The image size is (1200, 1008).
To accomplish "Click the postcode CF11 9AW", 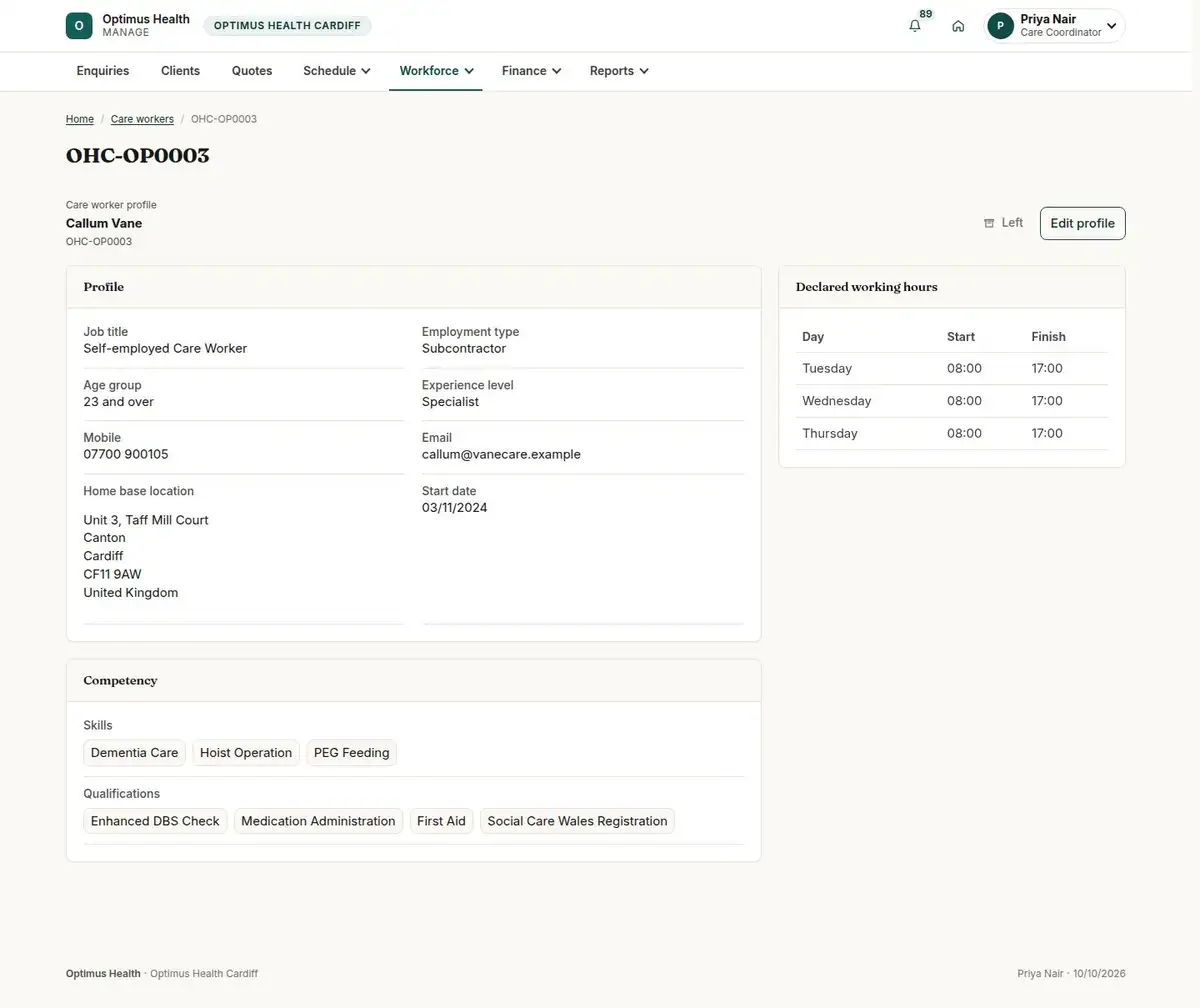I will point(112,574).
